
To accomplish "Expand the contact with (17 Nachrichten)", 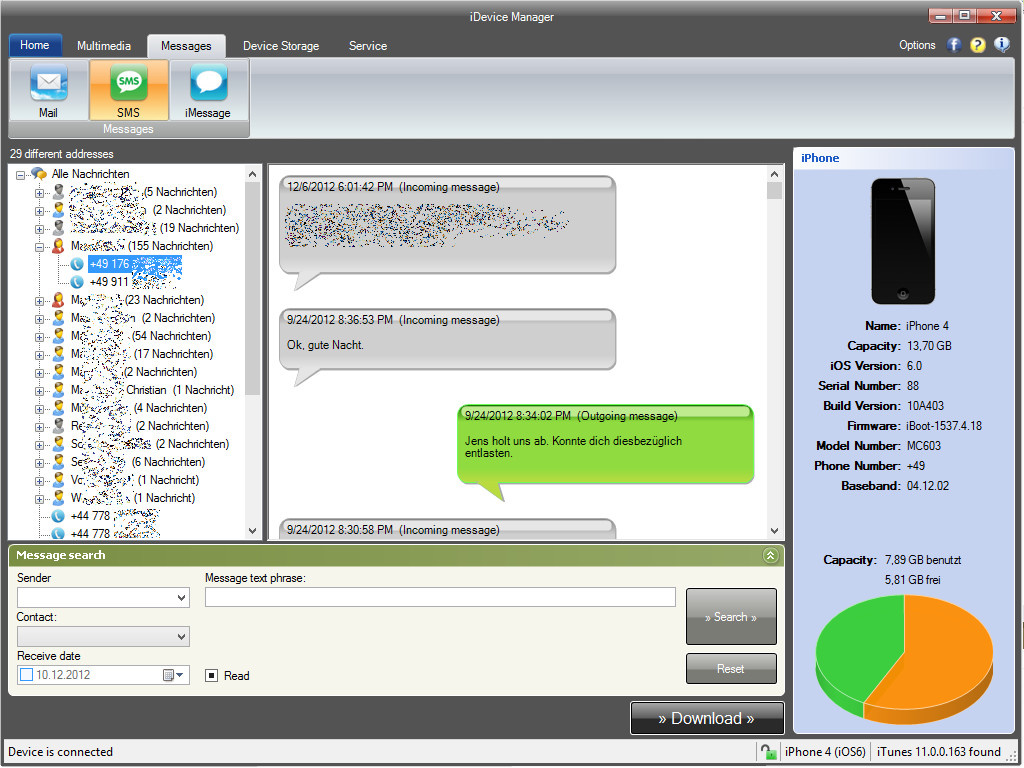I will click(x=39, y=355).
